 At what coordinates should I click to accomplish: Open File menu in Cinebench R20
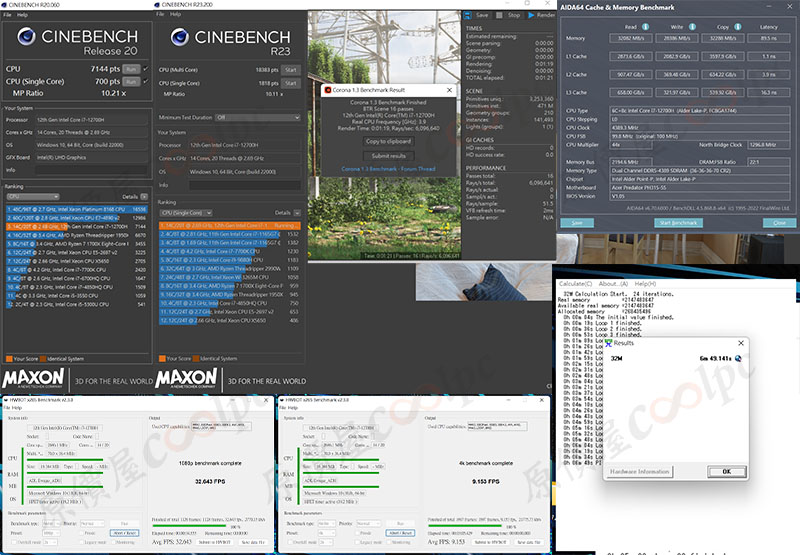(7, 15)
